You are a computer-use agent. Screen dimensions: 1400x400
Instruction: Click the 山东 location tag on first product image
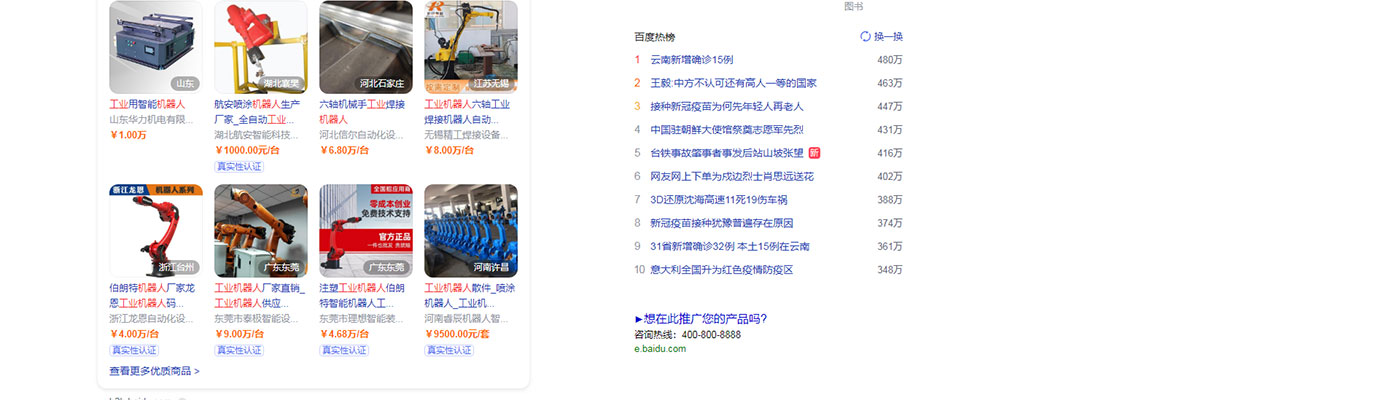[185, 84]
